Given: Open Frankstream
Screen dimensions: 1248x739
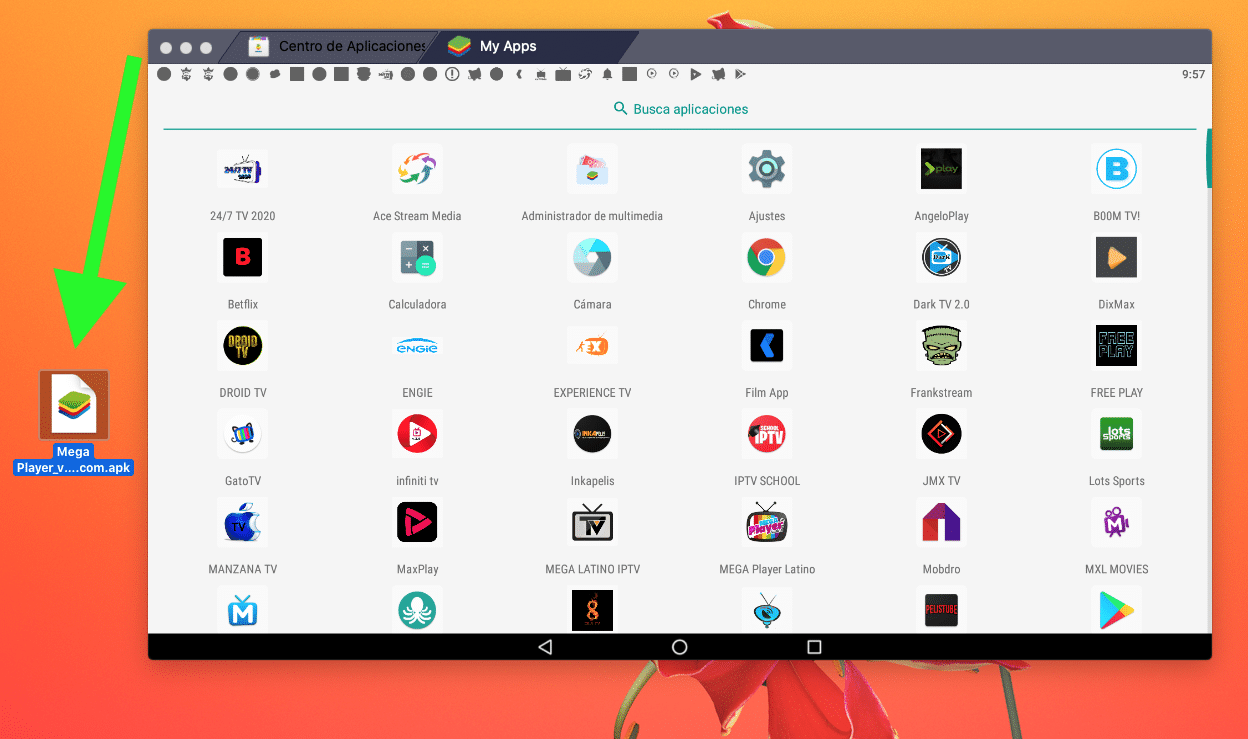Looking at the screenshot, I should click(941, 345).
